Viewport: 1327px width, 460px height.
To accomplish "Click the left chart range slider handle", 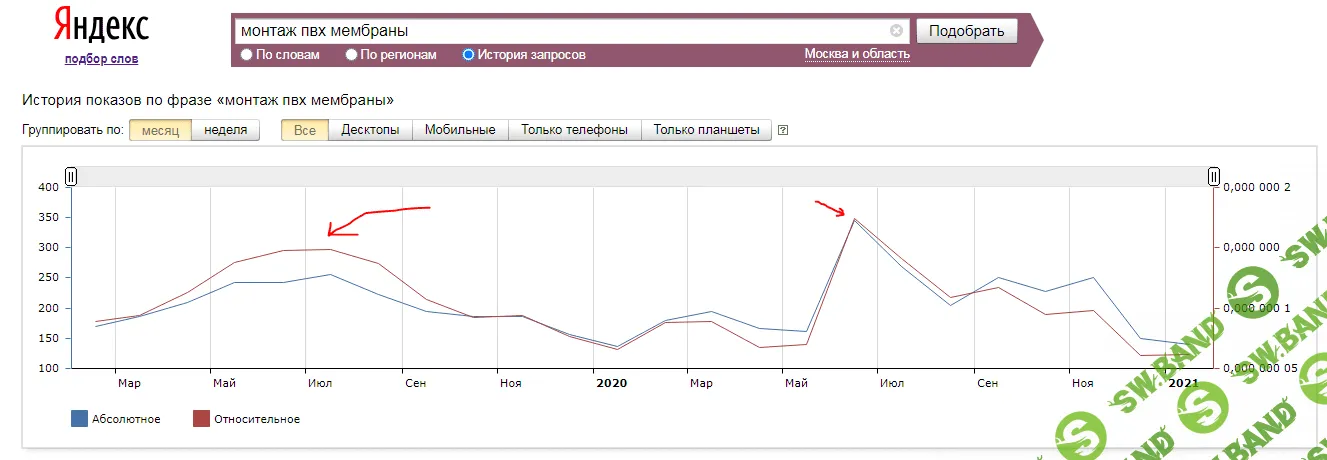I will pyautogui.click(x=71, y=177).
